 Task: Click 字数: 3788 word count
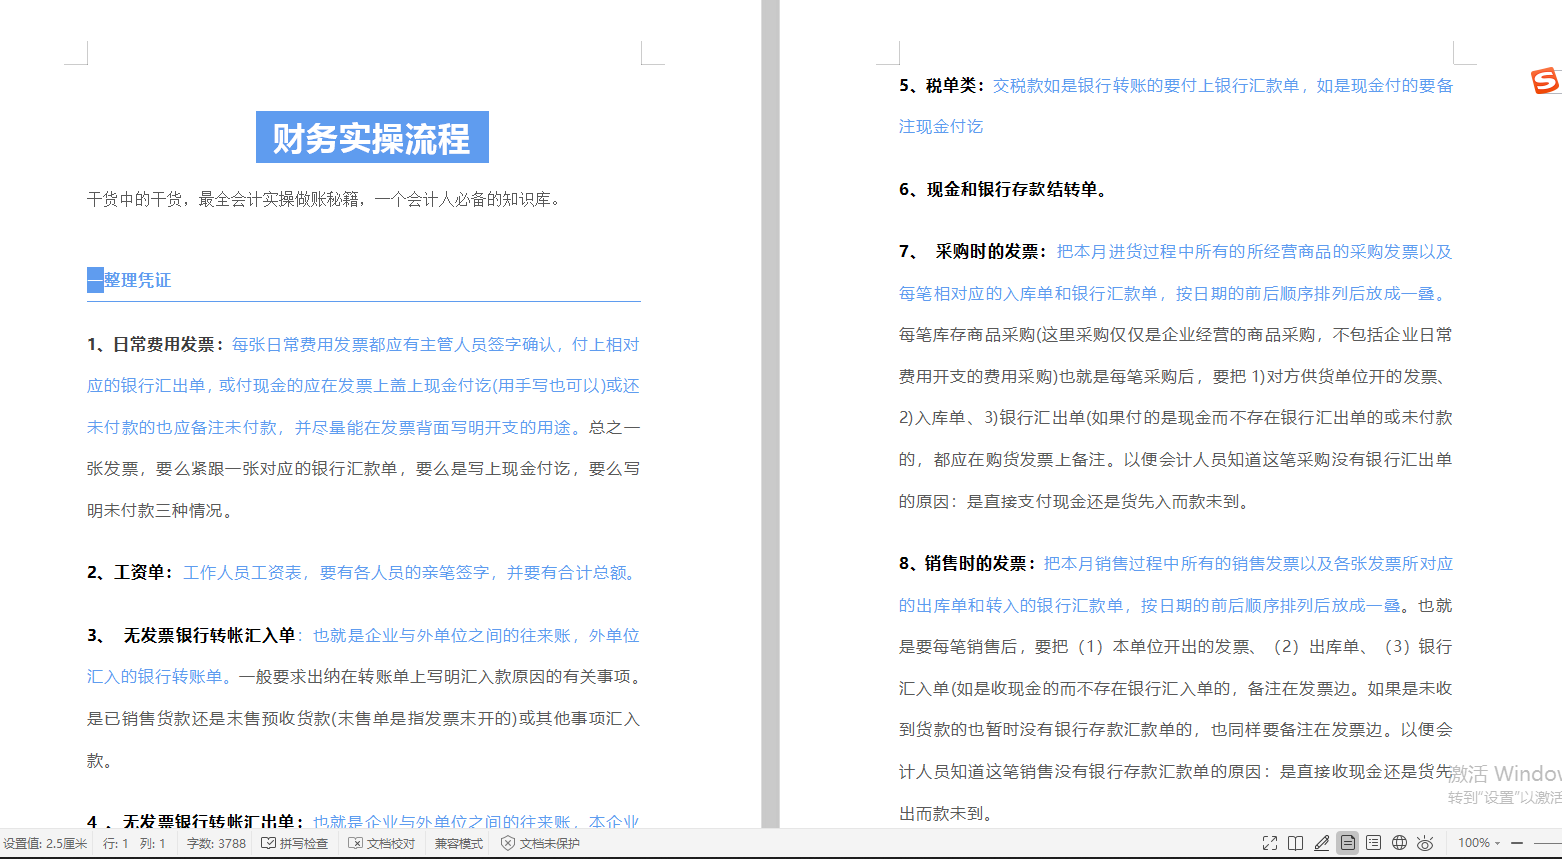216,844
